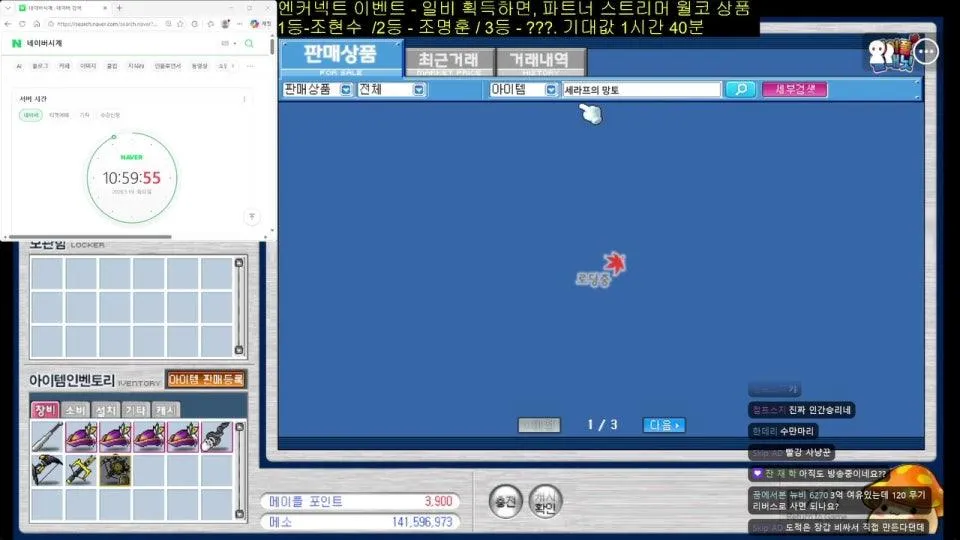Open the Copilot icon in browser toolbar
The width and height of the screenshot is (960, 540).
tap(255, 24)
